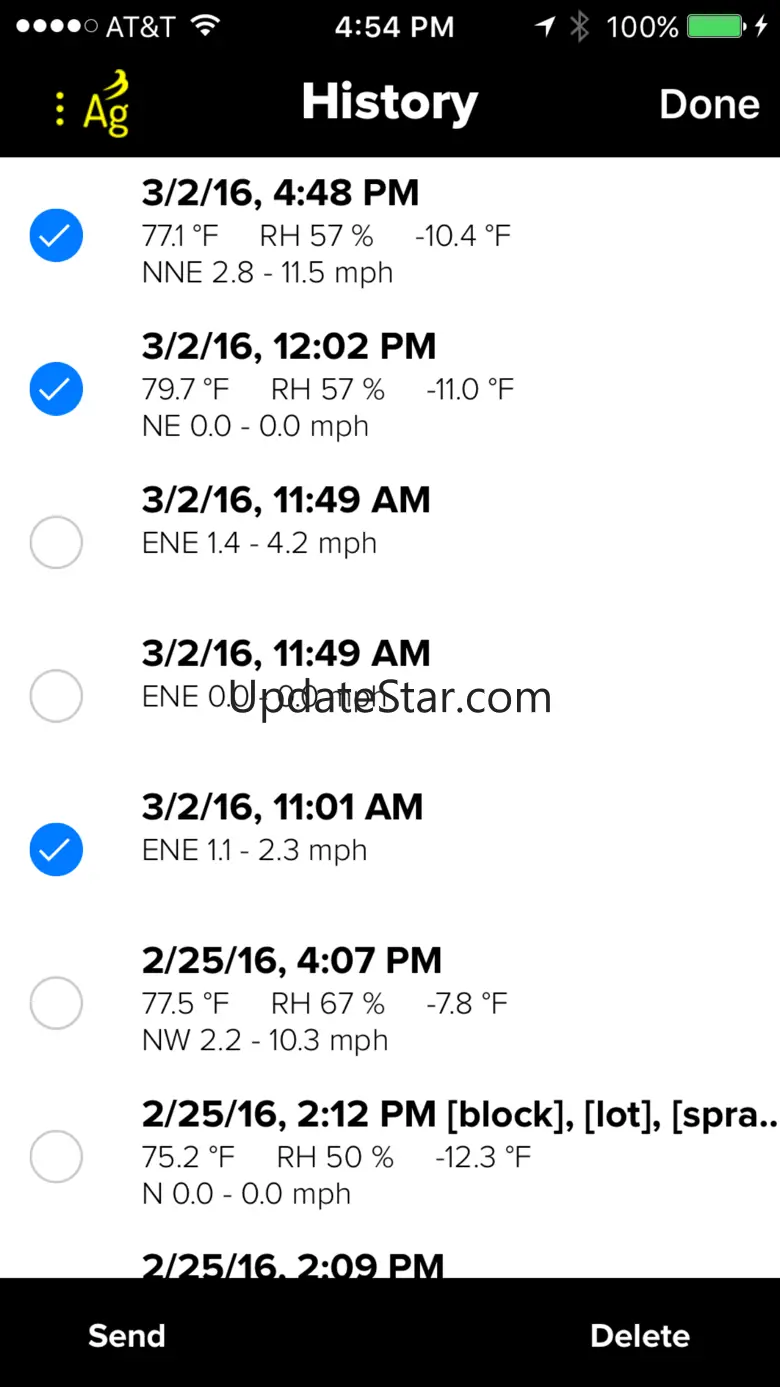Select the ENE 1.4 - 4.2 mph entry checkbox
Screen dimensions: 780x1387
pyautogui.click(x=56, y=543)
